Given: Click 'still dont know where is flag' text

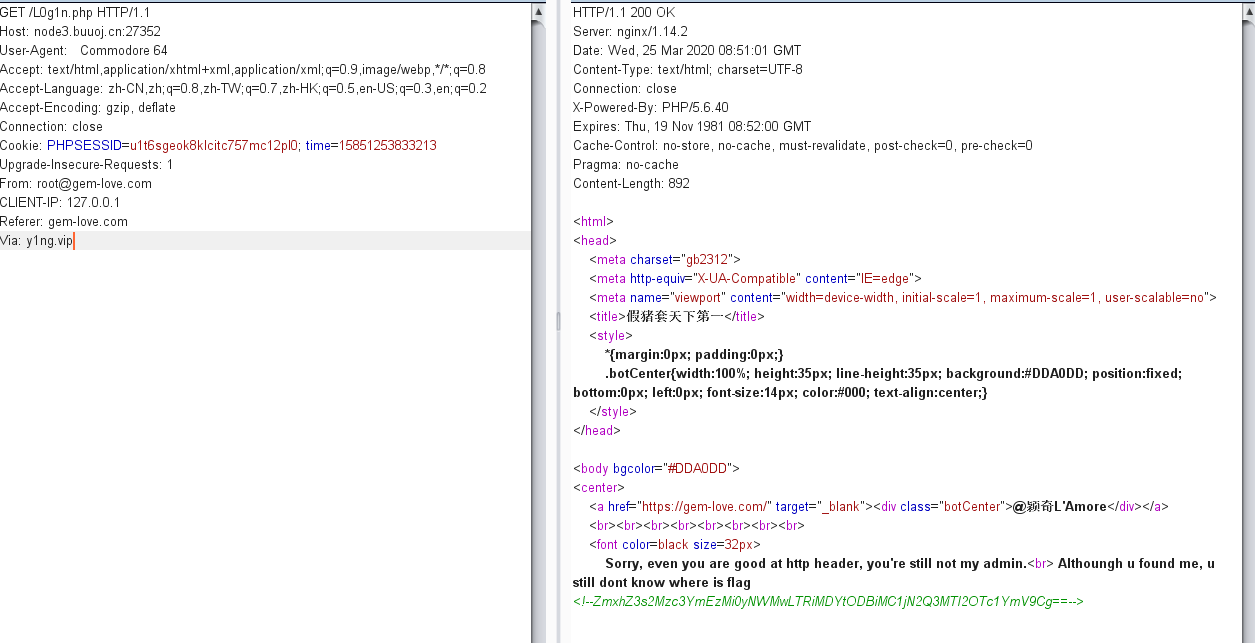Looking at the screenshot, I should [662, 583].
